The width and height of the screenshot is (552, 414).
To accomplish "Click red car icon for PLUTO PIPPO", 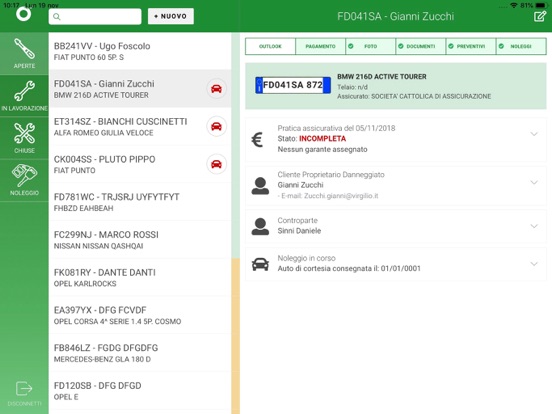I will (x=216, y=164).
